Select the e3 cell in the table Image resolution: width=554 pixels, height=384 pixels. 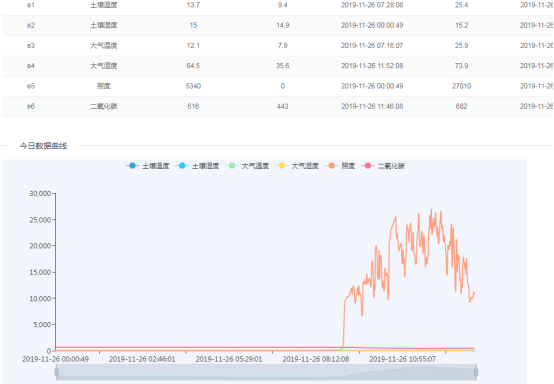31,45
